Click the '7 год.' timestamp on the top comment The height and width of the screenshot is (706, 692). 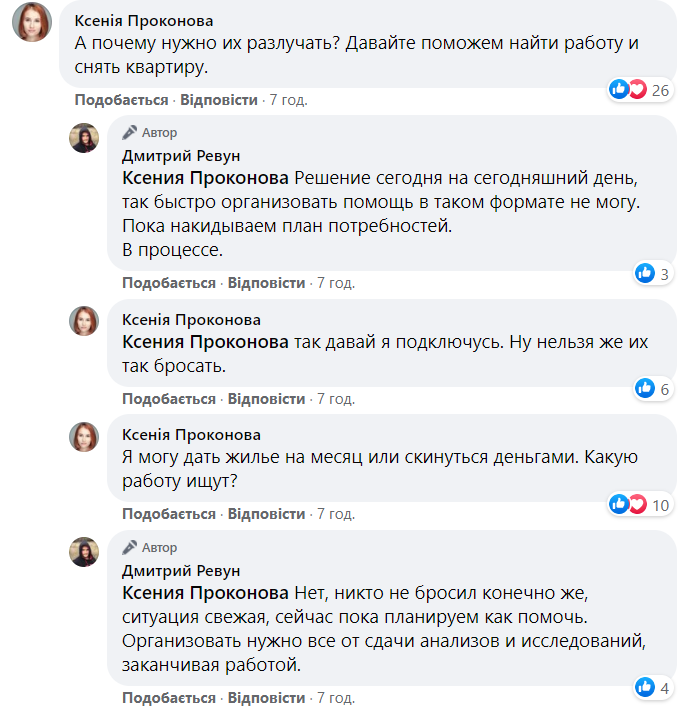(x=288, y=100)
